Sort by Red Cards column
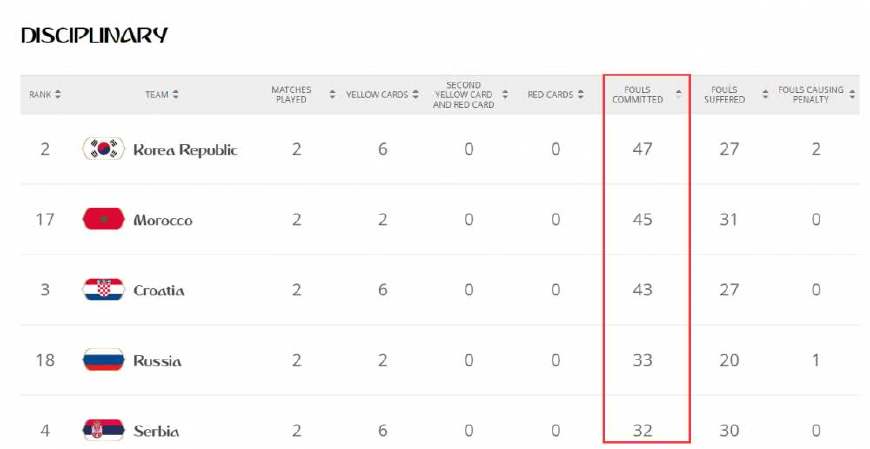This screenshot has height=449, width=870. click(580, 95)
